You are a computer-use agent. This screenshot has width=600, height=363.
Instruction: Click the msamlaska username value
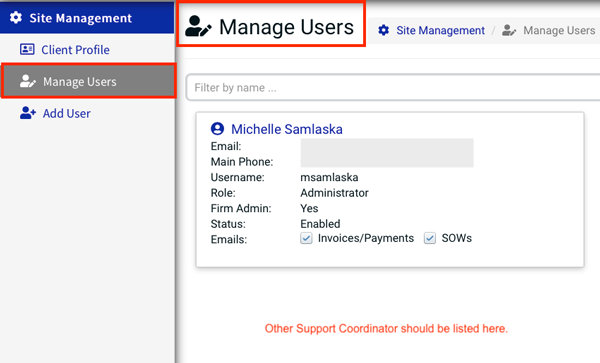coord(329,177)
